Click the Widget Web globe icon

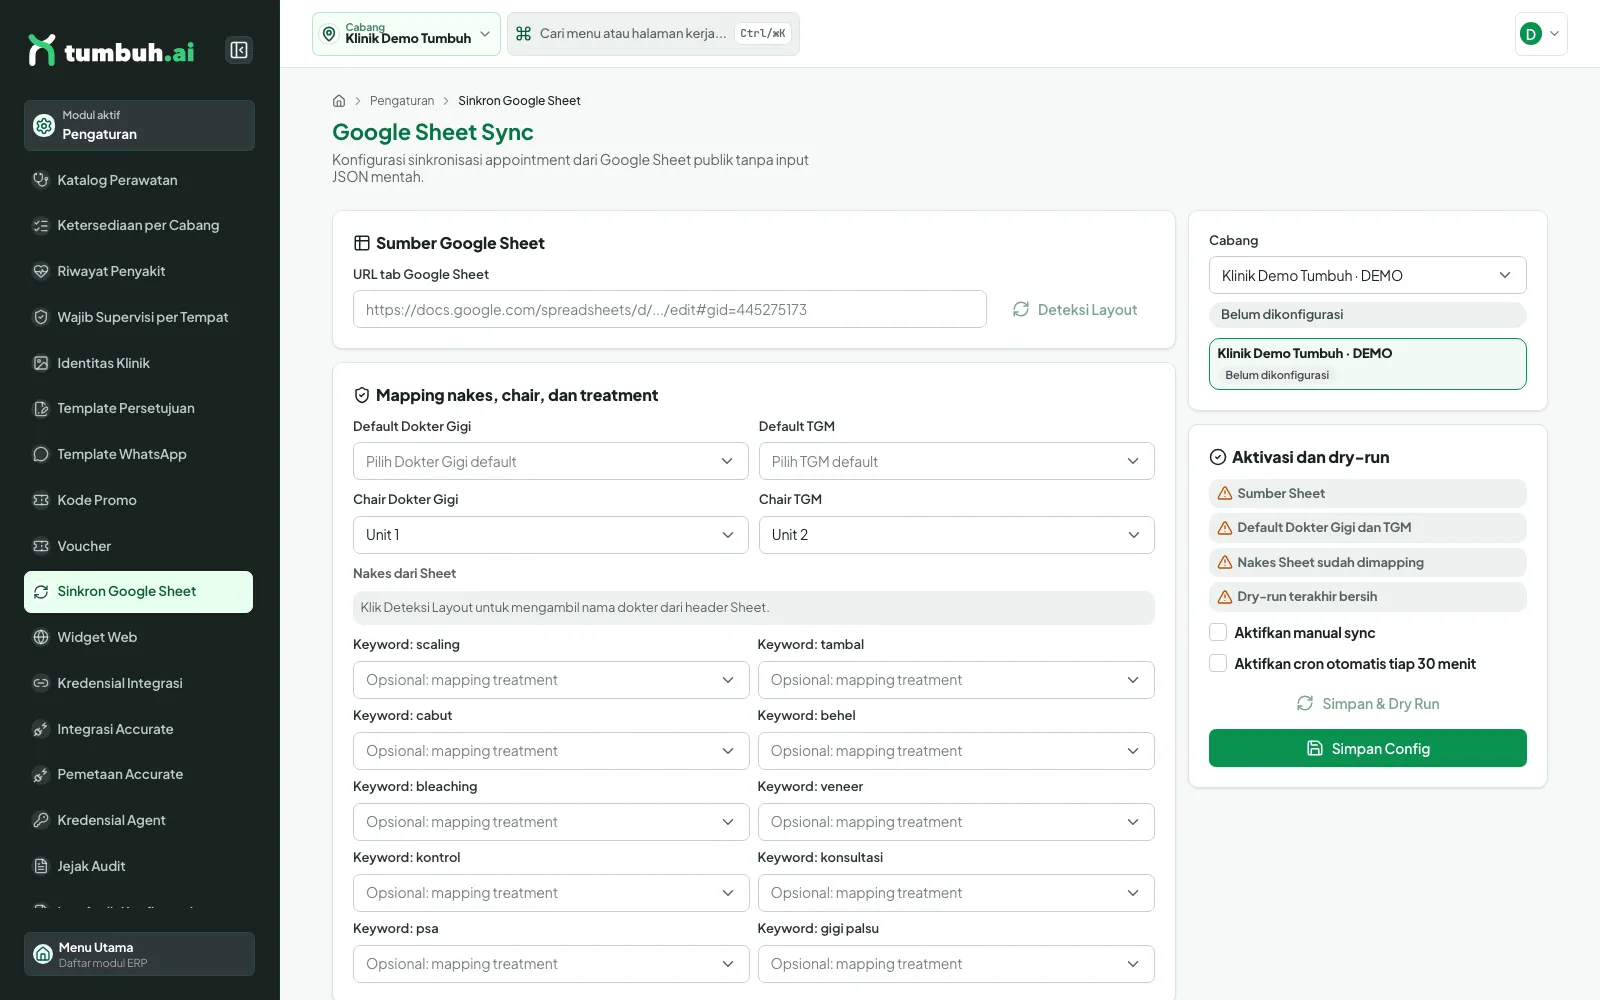coord(41,637)
